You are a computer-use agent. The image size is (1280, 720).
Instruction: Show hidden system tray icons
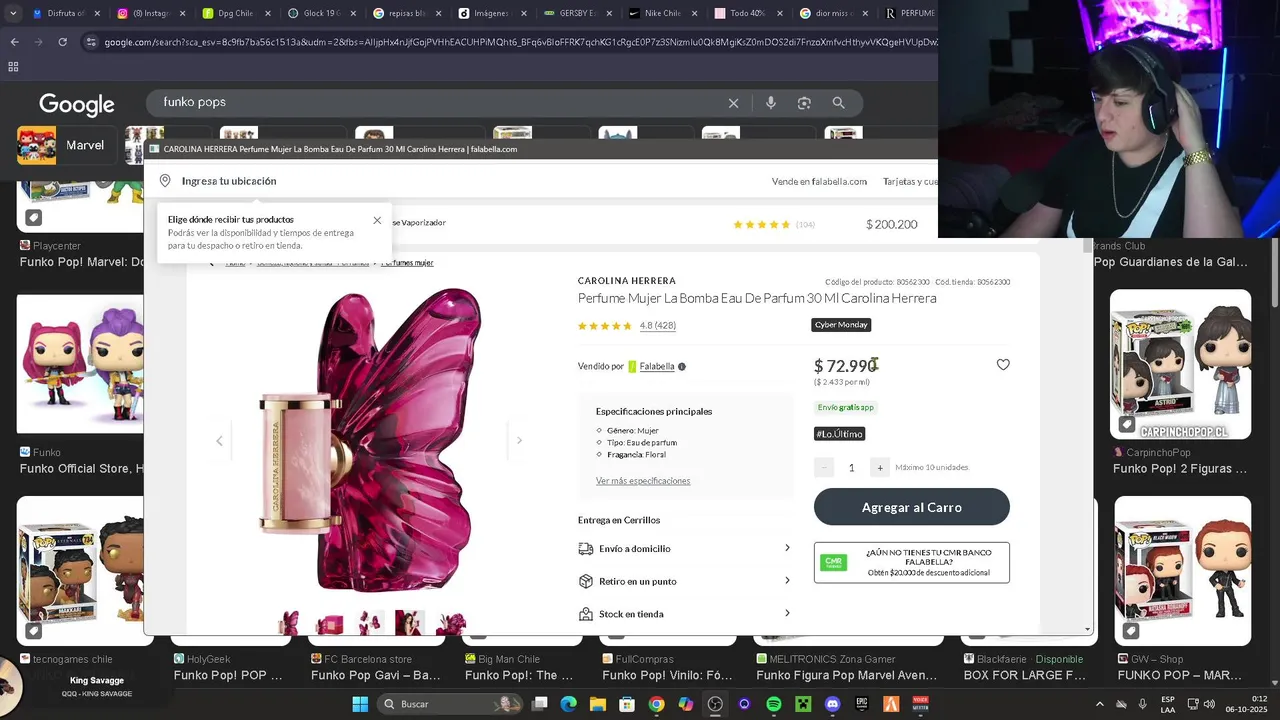(1099, 704)
